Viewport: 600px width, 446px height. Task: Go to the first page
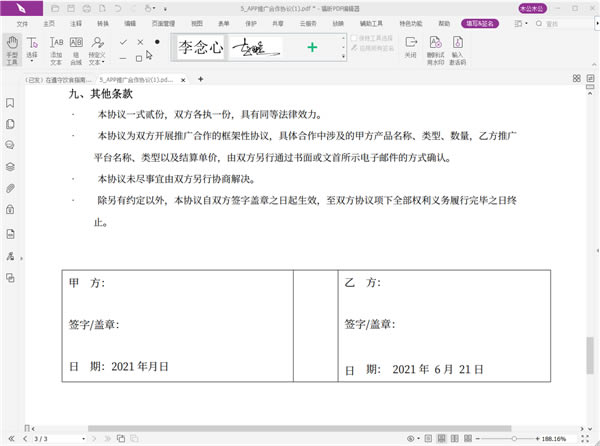pos(11,439)
